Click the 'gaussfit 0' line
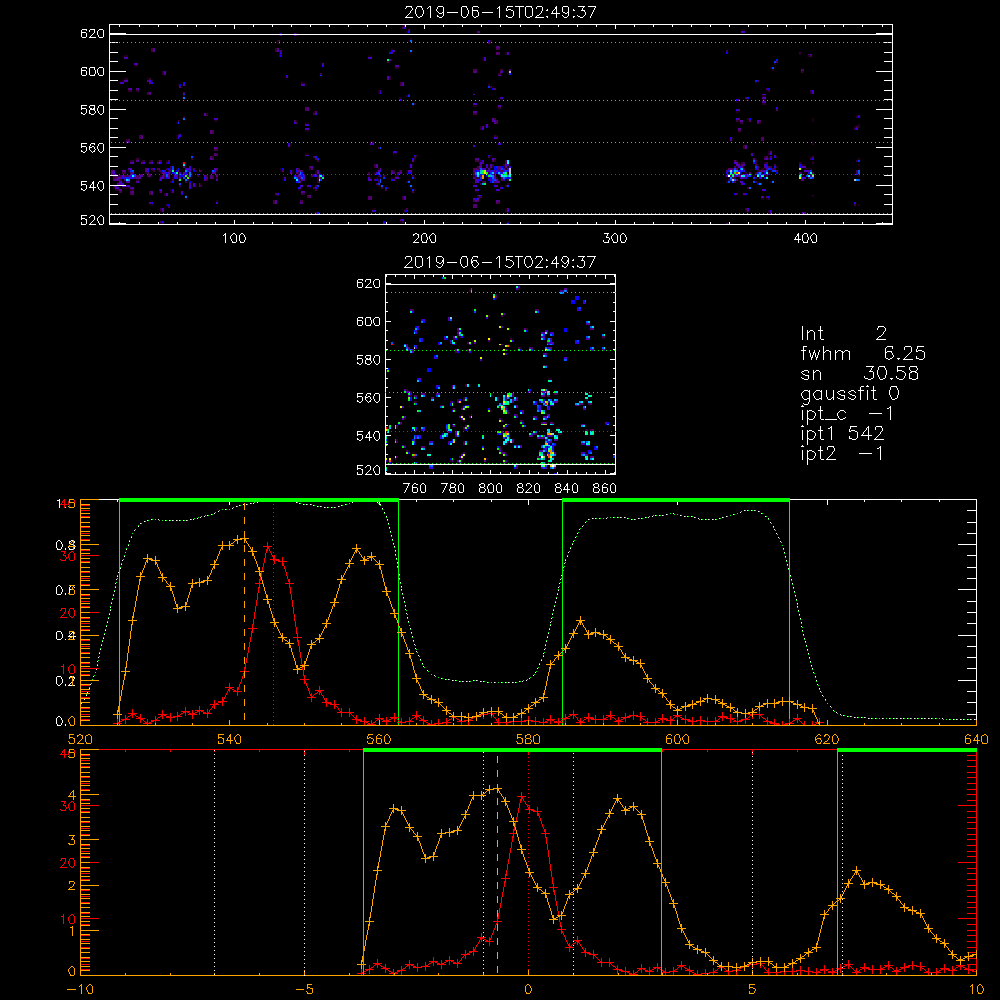This screenshot has height=1000, width=1000. click(850, 394)
